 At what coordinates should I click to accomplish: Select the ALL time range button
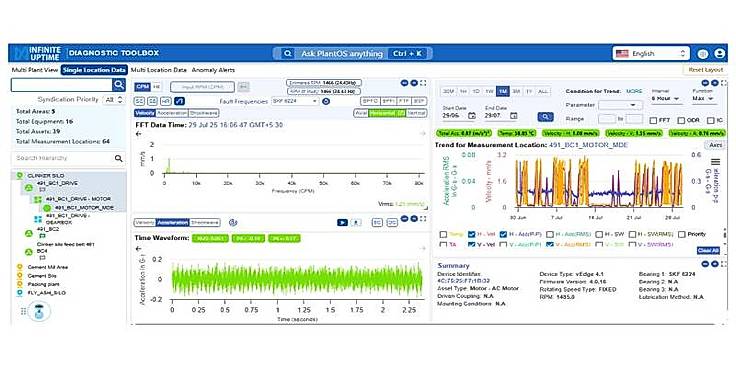tap(543, 91)
